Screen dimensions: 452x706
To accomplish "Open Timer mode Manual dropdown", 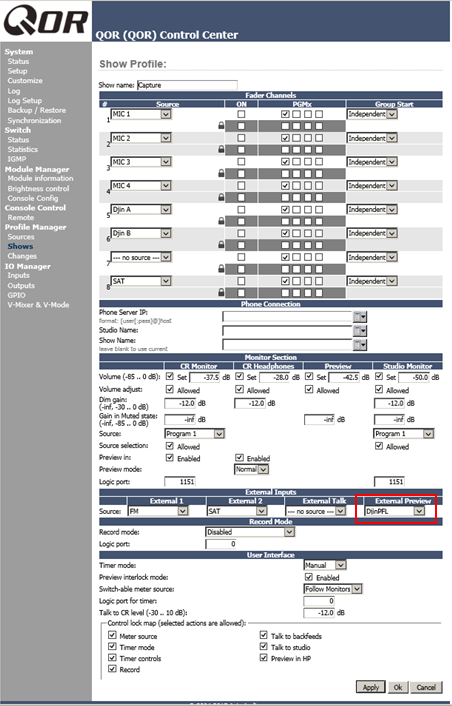I will pyautogui.click(x=325, y=565).
